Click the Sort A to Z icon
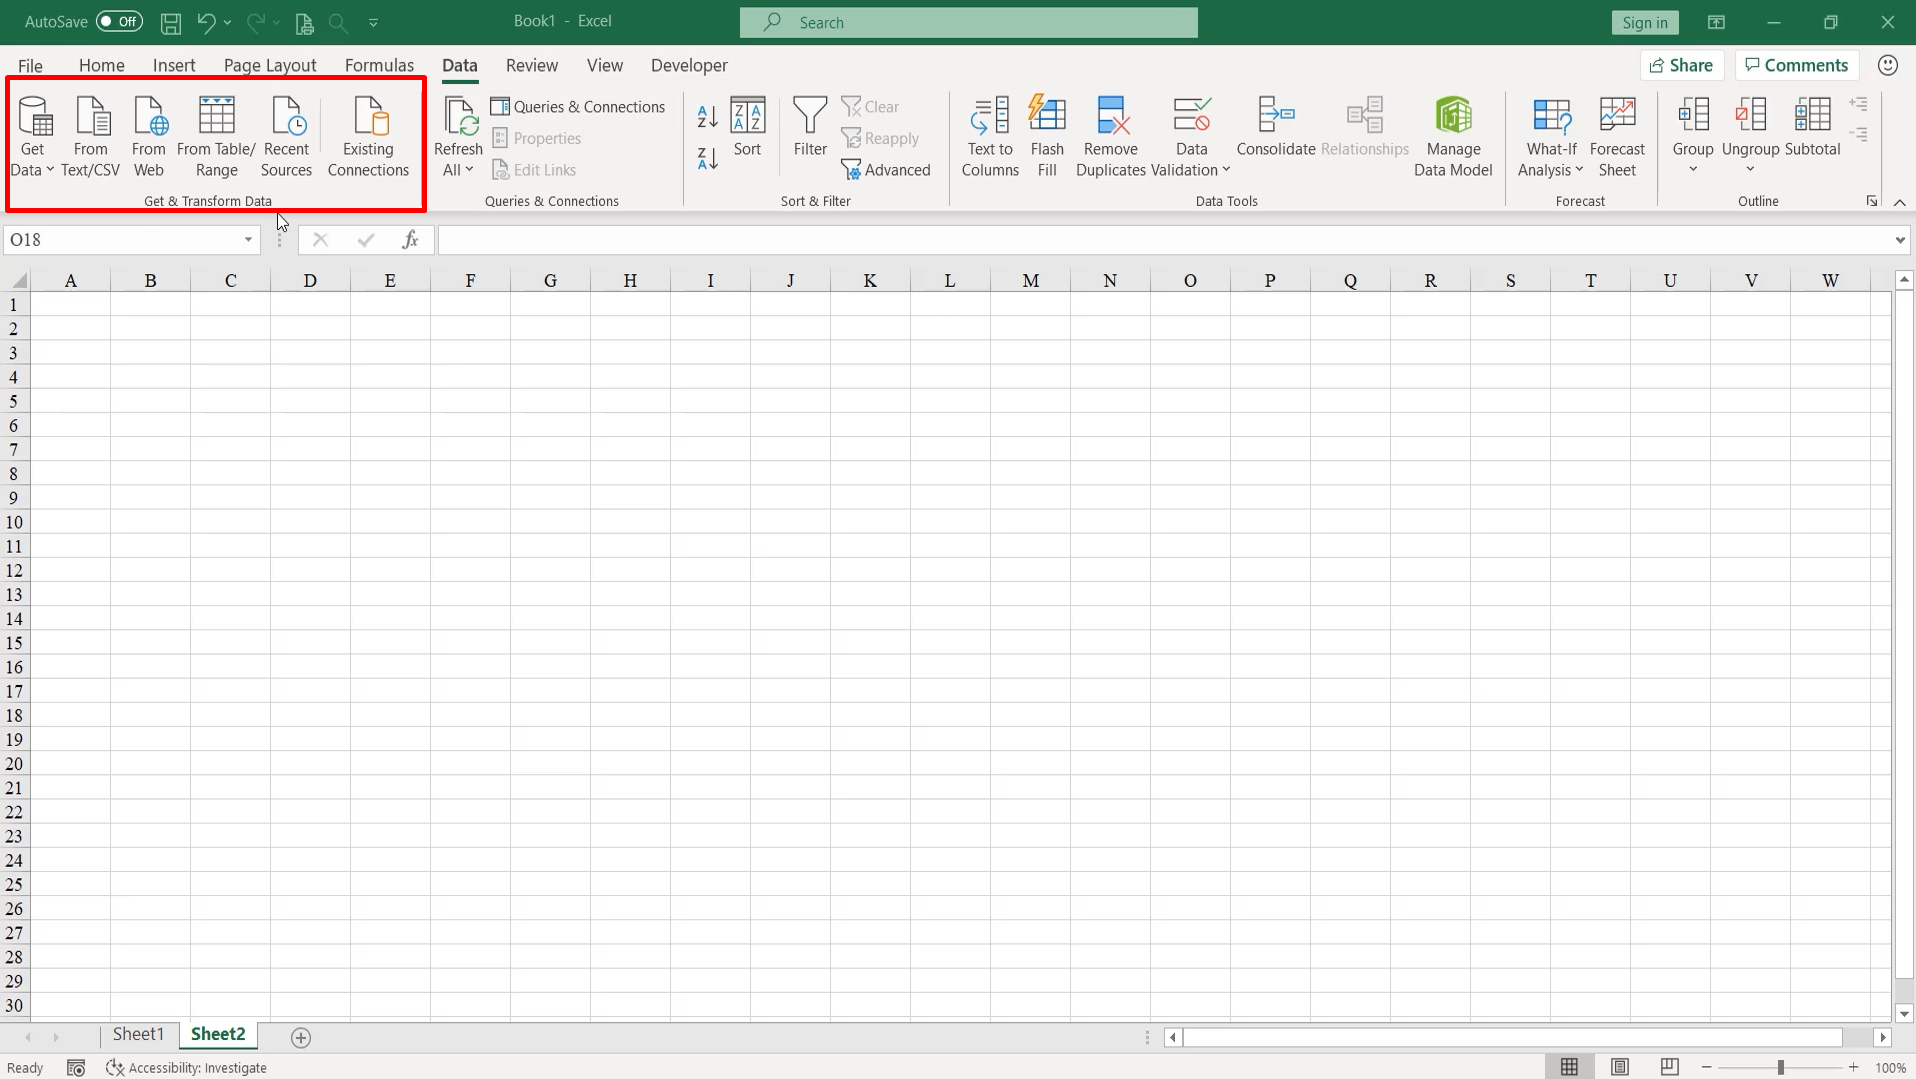The height and width of the screenshot is (1079, 1916). point(707,117)
